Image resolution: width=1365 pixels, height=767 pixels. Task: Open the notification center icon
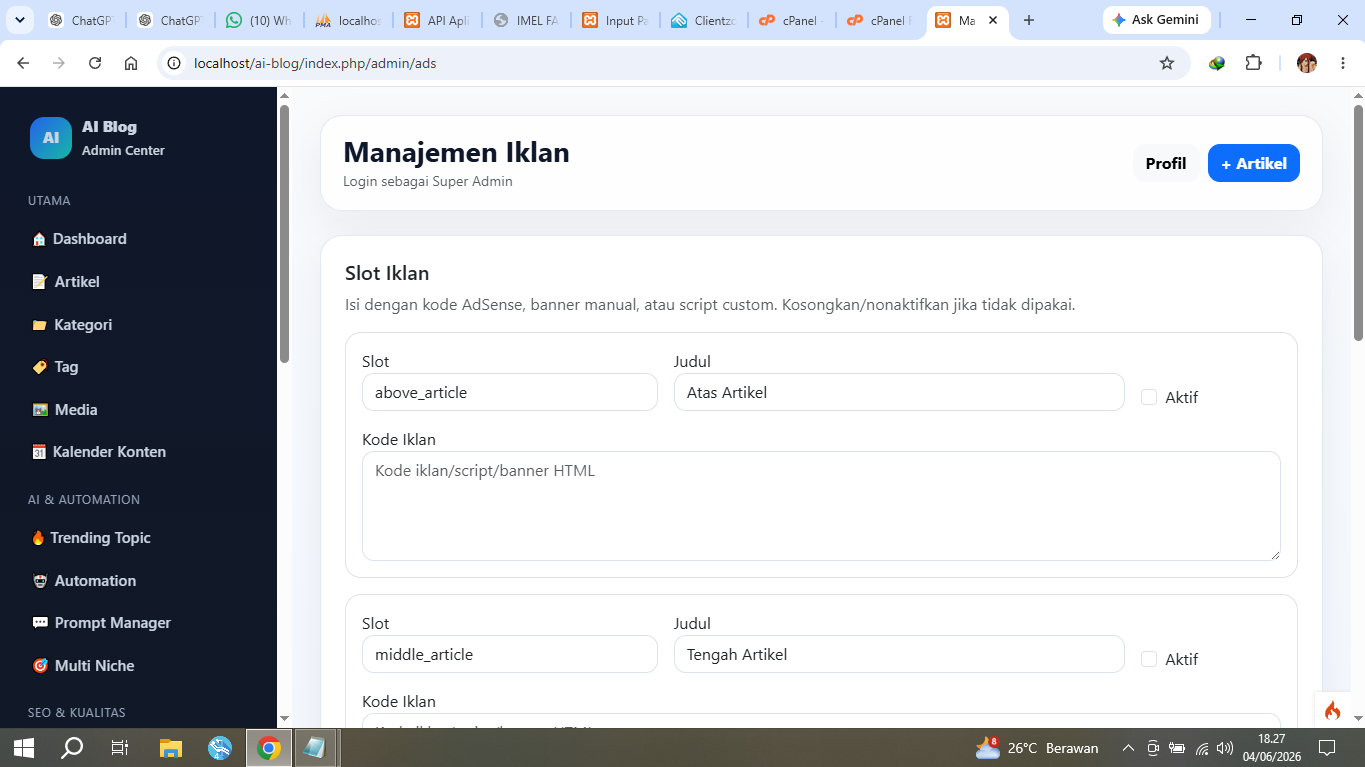pos(1327,747)
